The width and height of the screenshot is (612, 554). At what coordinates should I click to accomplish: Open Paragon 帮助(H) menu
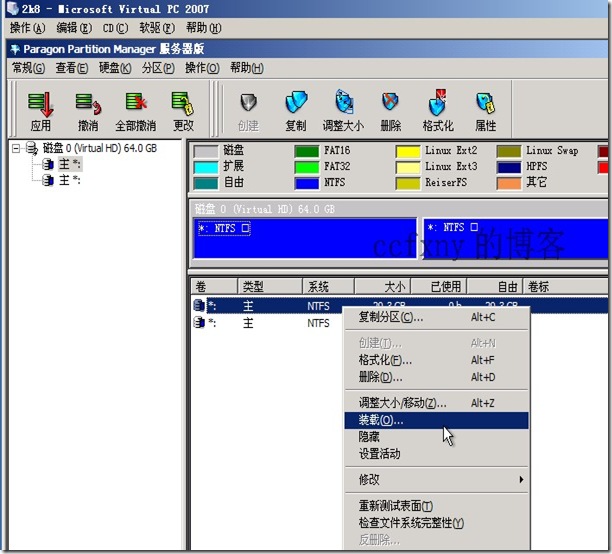[x=247, y=68]
